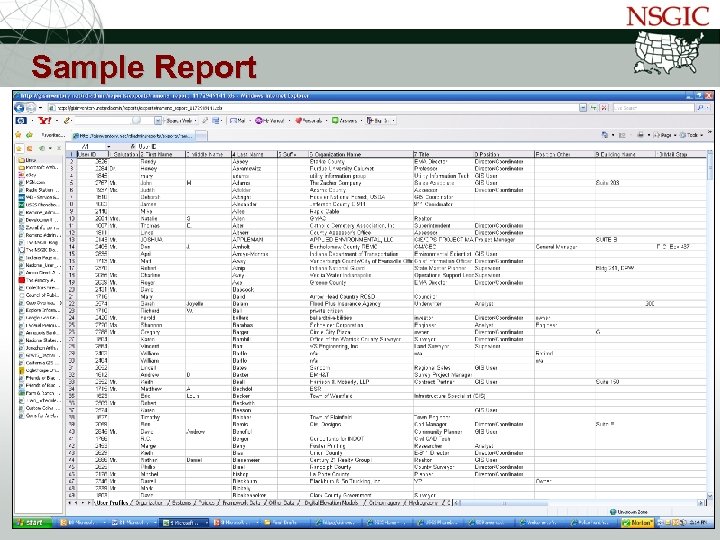Click the Personals heart toolbar button
The height and width of the screenshot is (540, 720).
(309, 121)
